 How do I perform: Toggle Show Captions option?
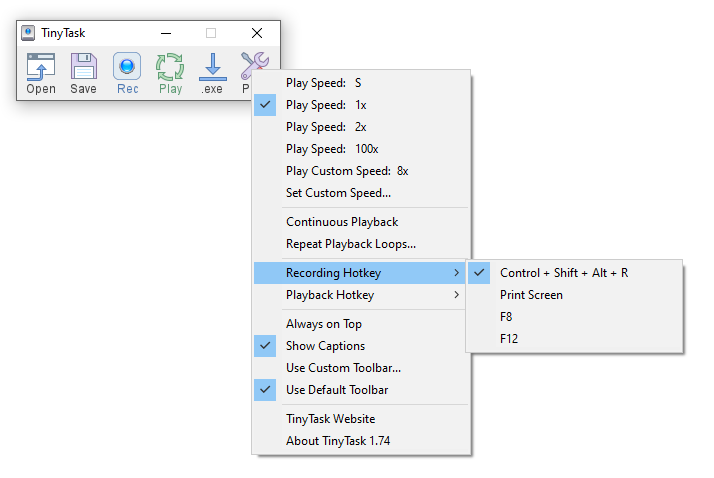click(362, 346)
